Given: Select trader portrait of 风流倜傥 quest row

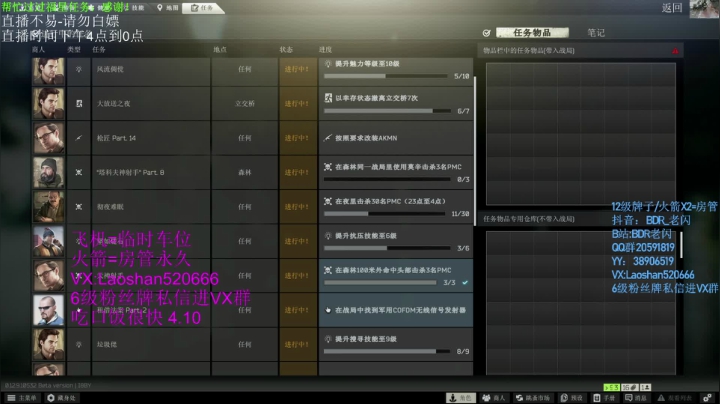Looking at the screenshot, I should (x=48, y=71).
